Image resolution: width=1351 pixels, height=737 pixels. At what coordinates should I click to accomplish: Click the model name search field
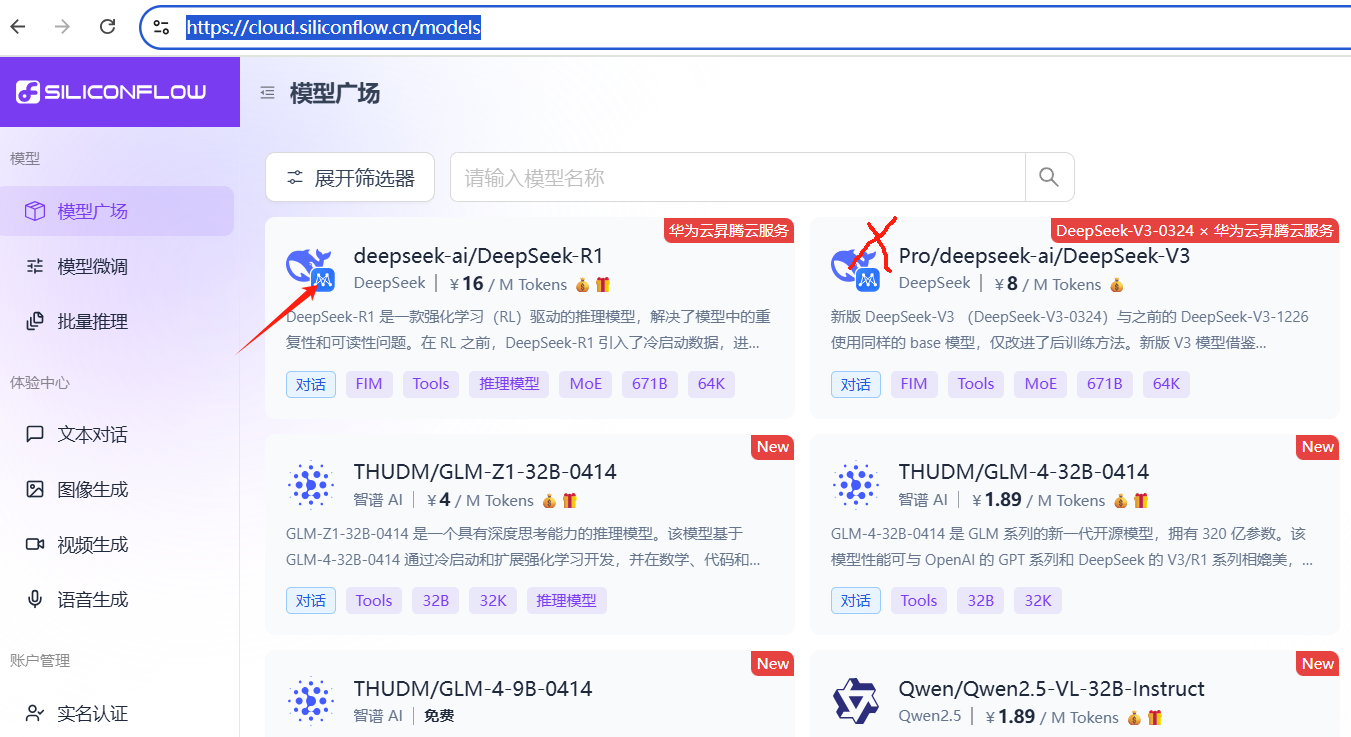click(x=738, y=177)
